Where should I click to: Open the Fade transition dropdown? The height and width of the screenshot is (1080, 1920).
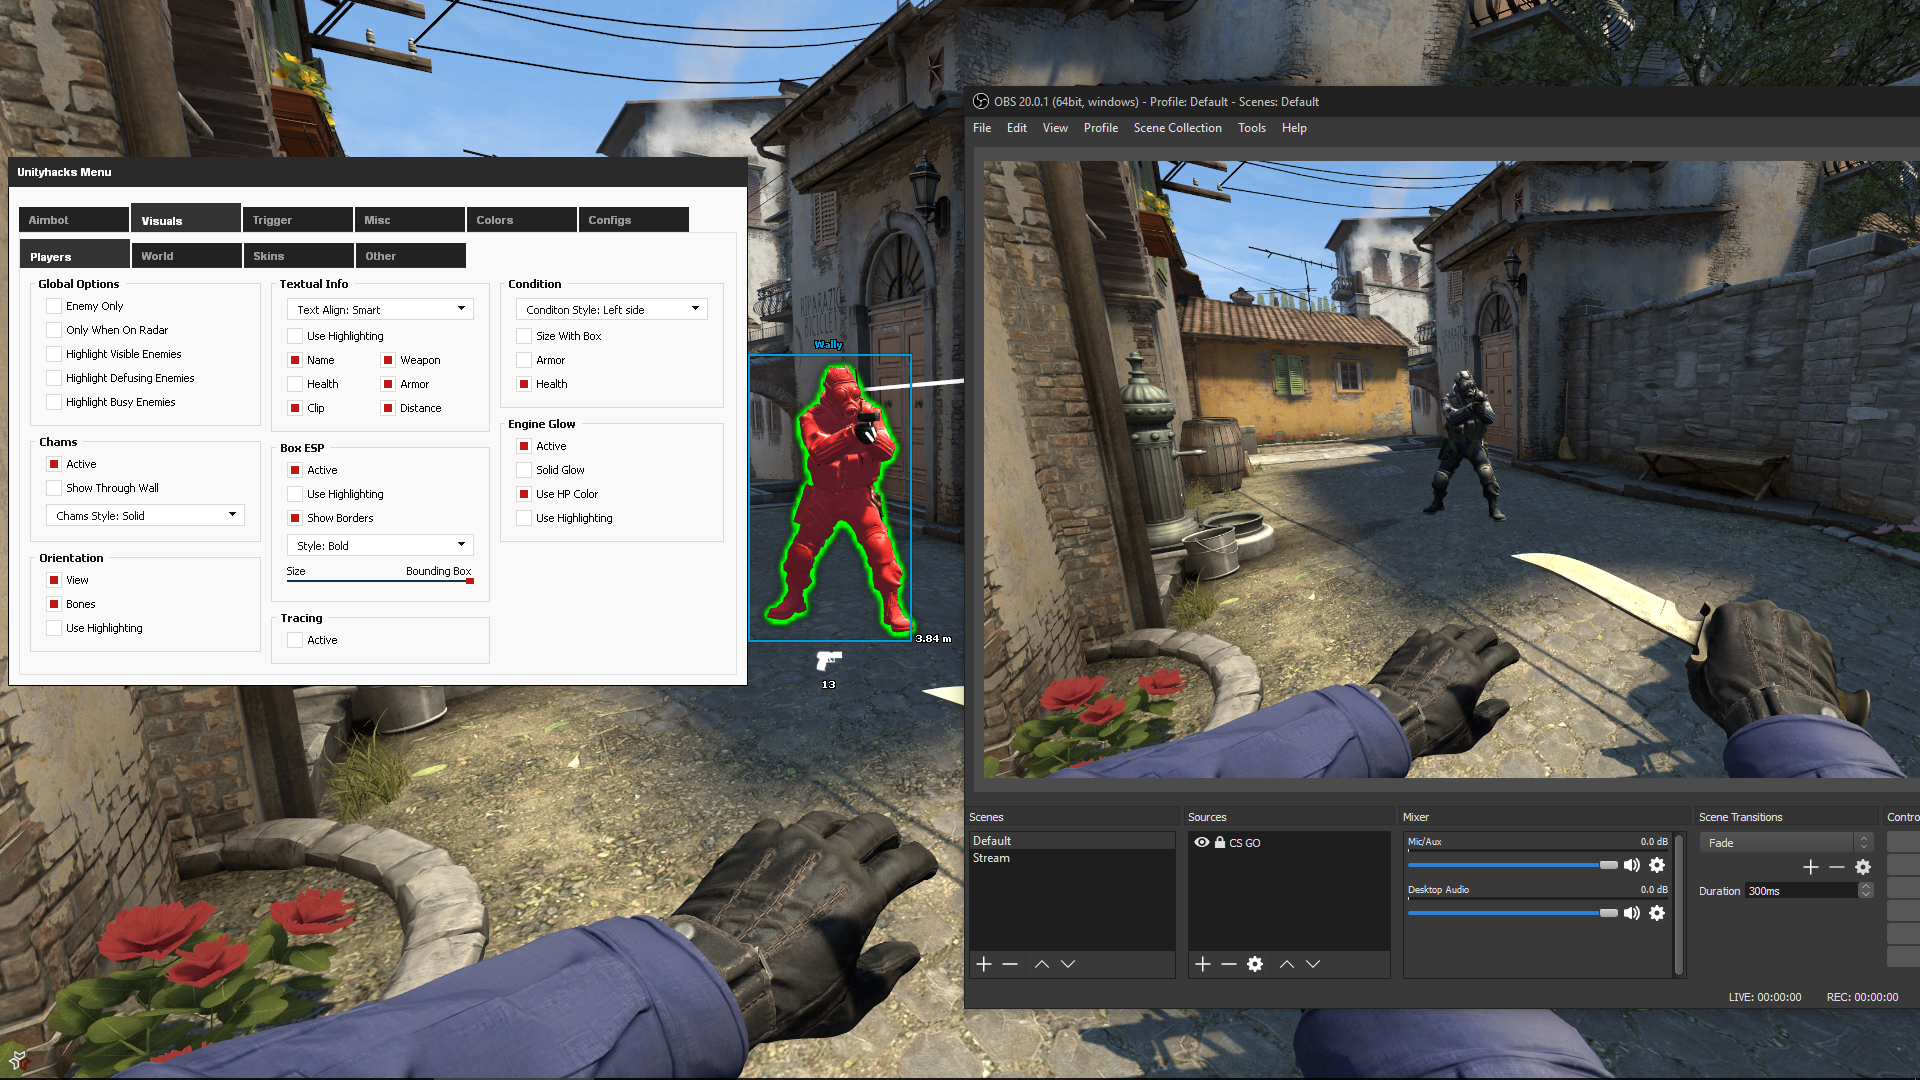click(1784, 843)
